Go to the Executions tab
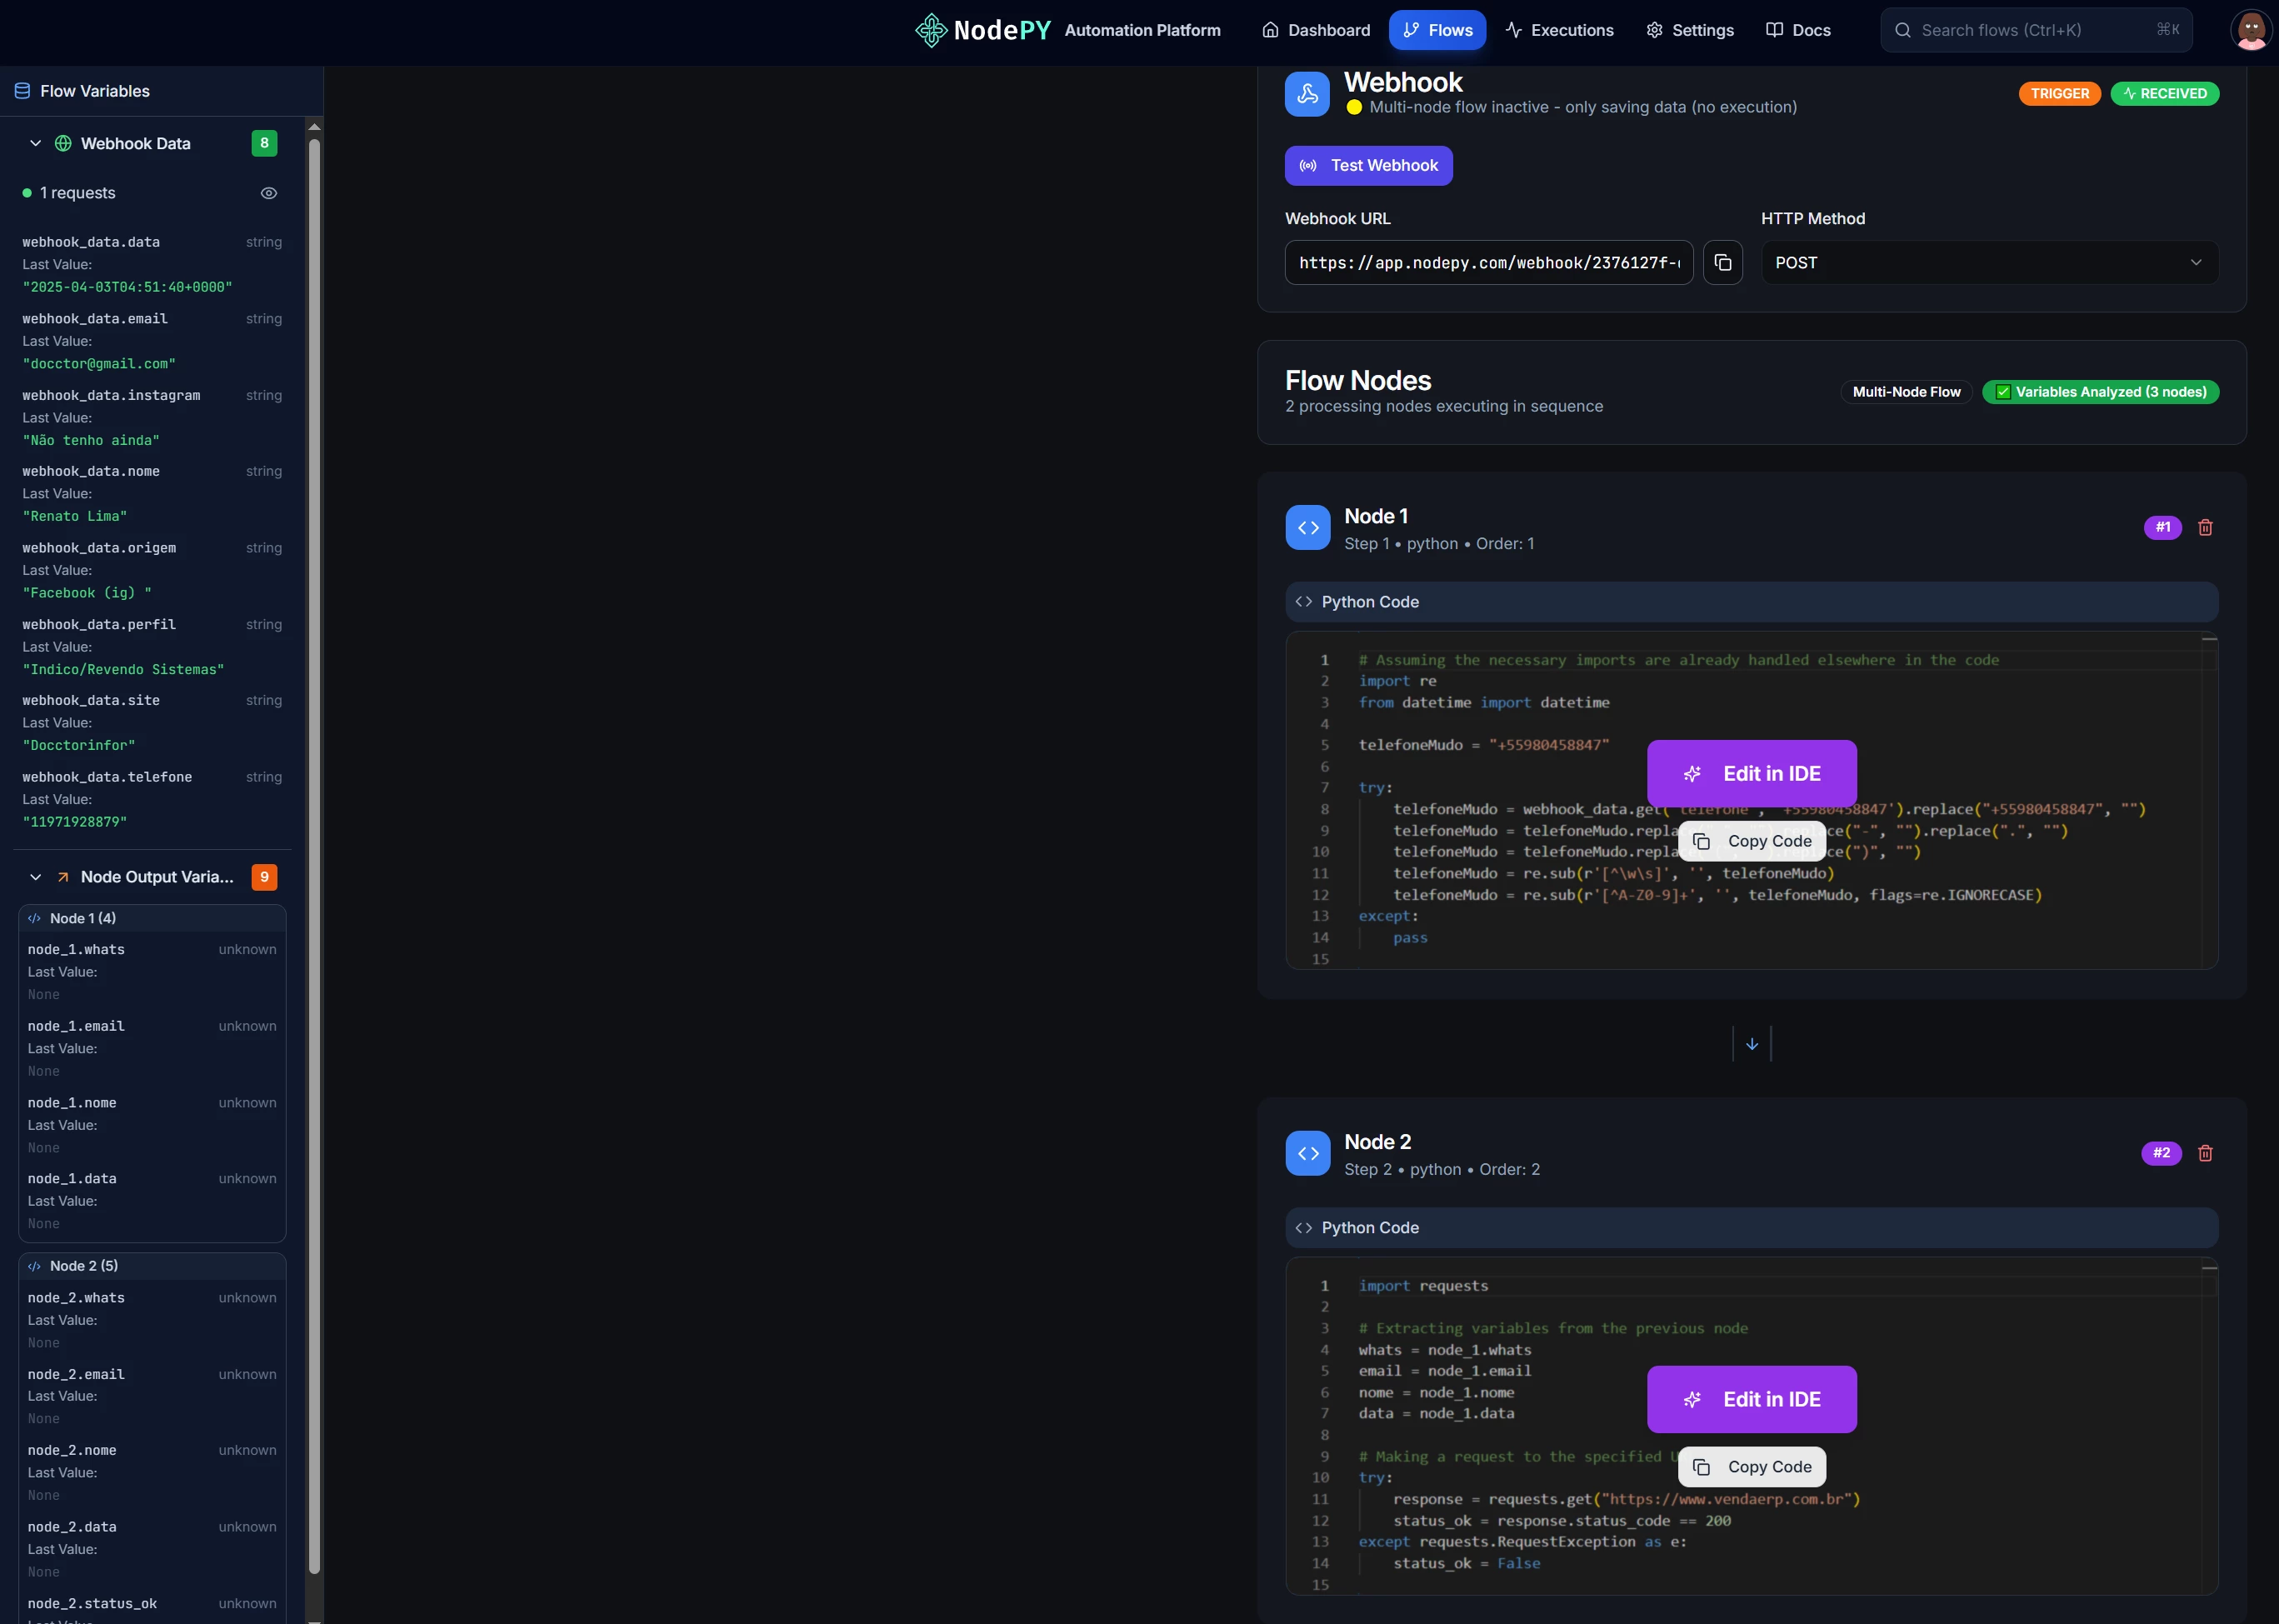The height and width of the screenshot is (1624, 2279). click(1559, 30)
